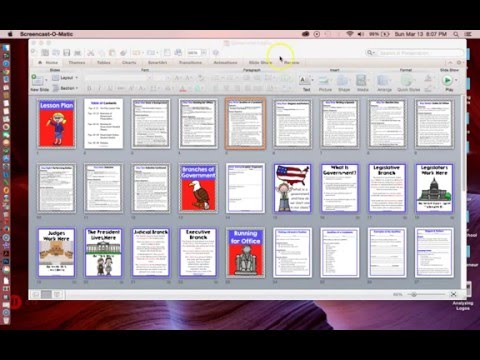Screen dimensions: 480x360
Task: Open the Review tab
Action: [291, 62]
